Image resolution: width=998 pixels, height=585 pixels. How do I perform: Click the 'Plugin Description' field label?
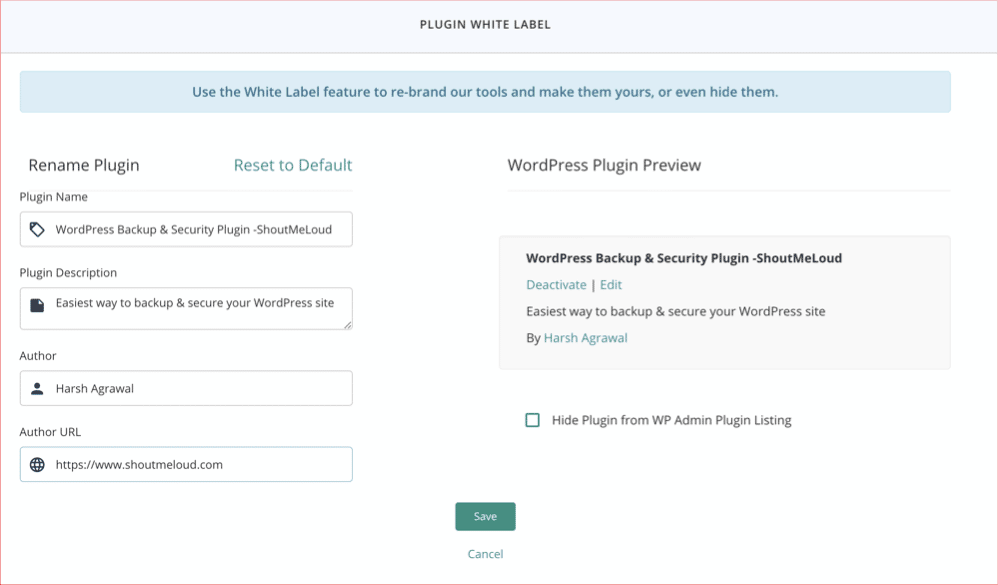pos(68,272)
